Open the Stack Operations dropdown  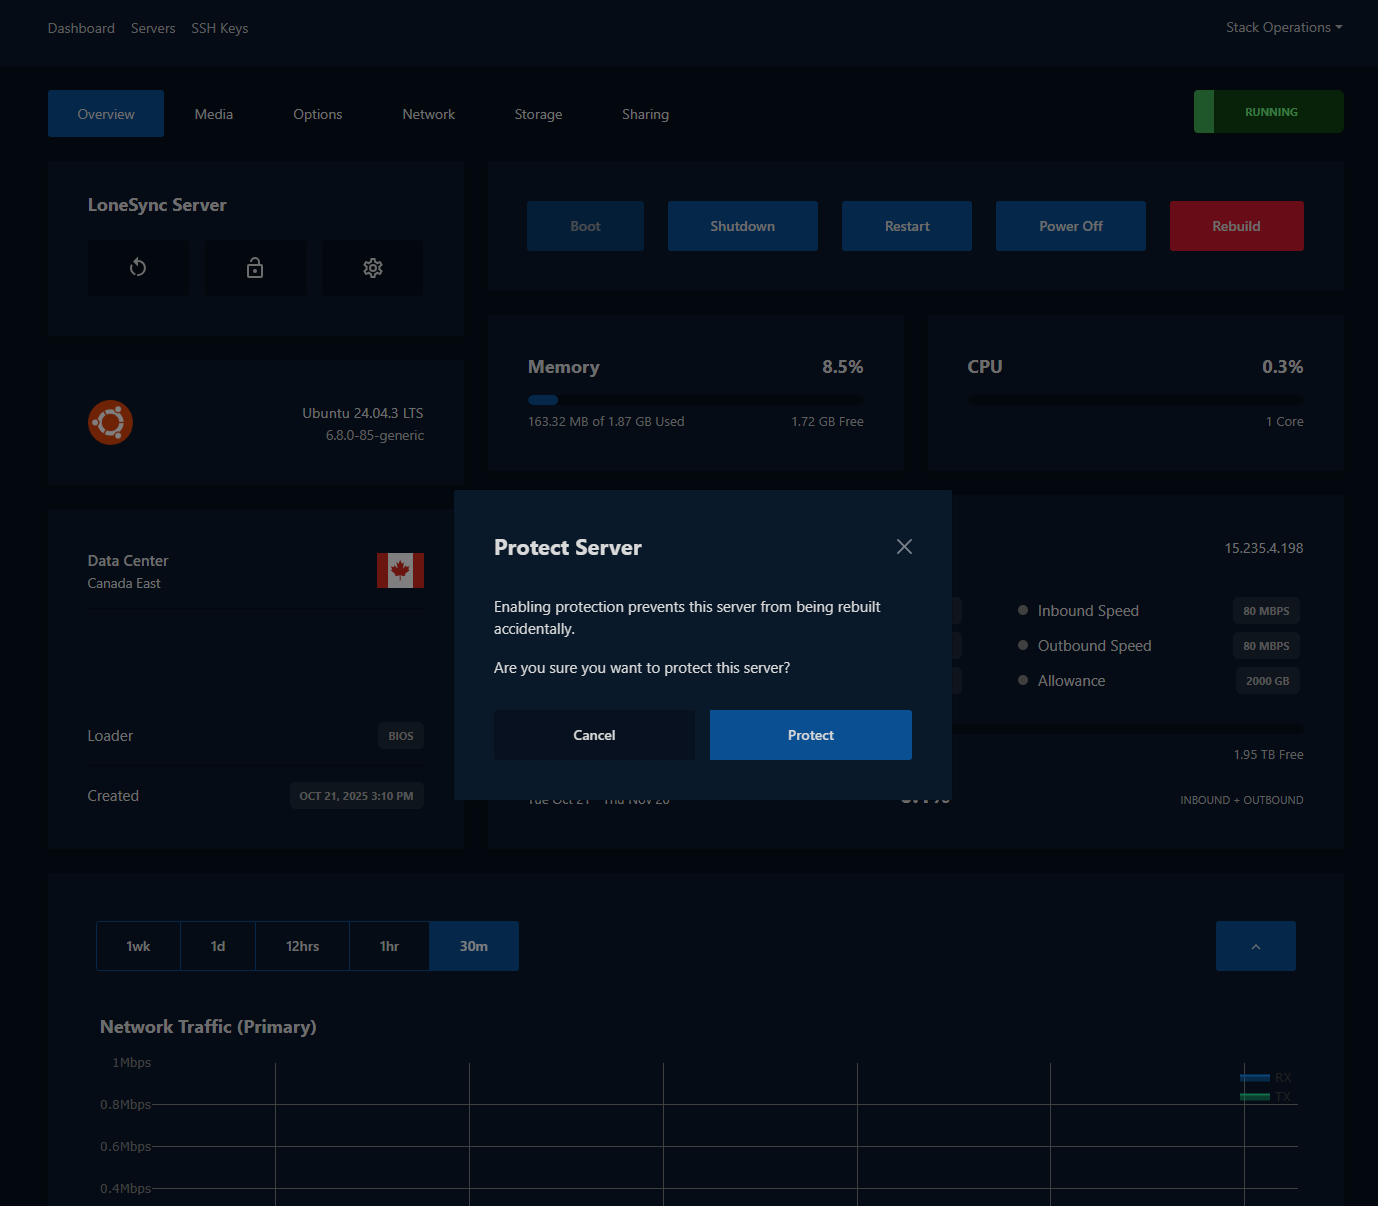1283,28
